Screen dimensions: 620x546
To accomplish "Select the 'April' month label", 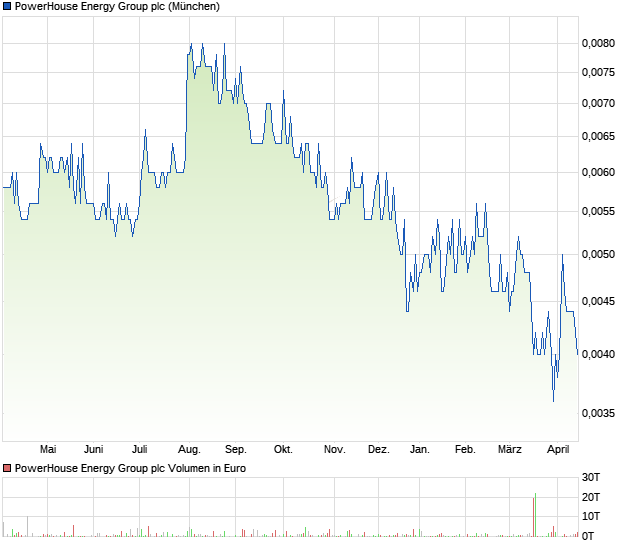I will tap(558, 450).
